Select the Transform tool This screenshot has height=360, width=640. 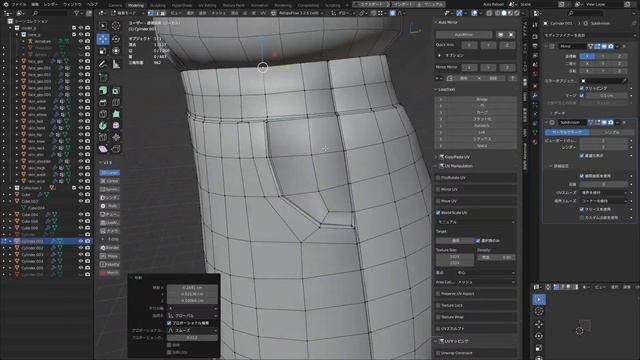tap(116, 51)
